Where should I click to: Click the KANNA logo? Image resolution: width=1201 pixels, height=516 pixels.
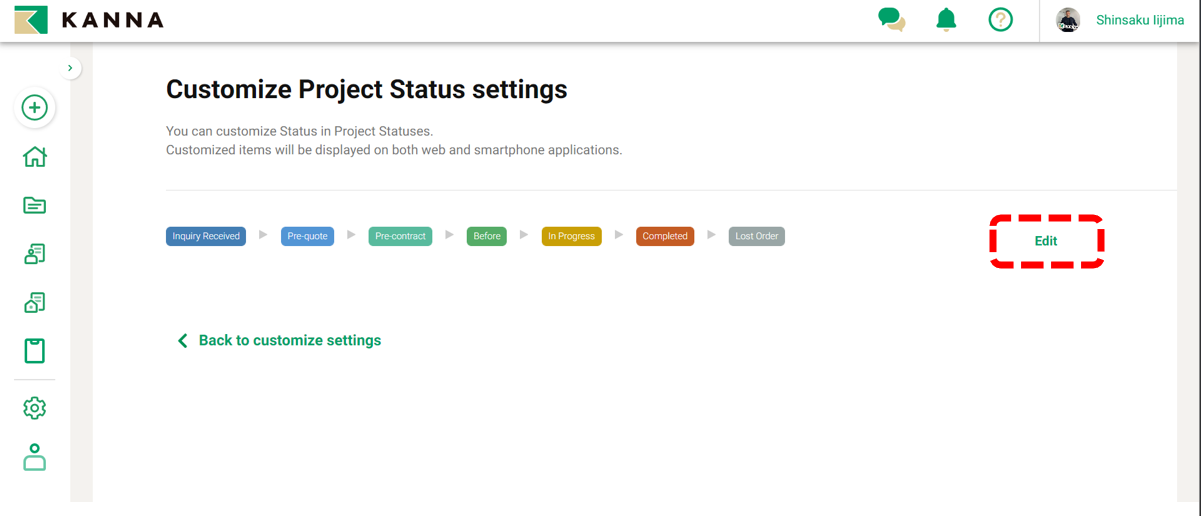(x=89, y=20)
